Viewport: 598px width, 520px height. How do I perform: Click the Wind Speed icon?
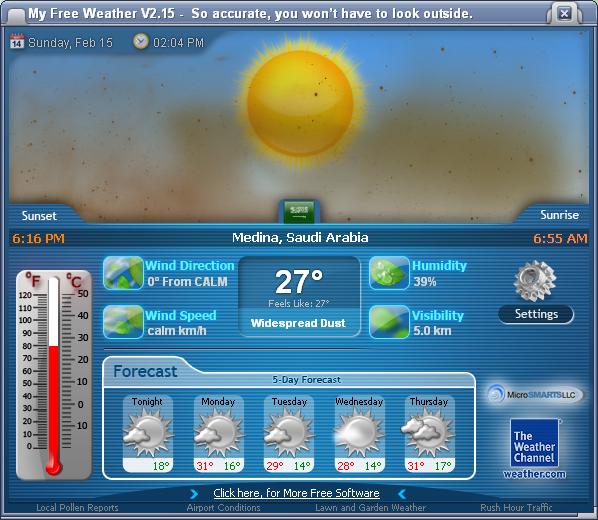pyautogui.click(x=123, y=322)
